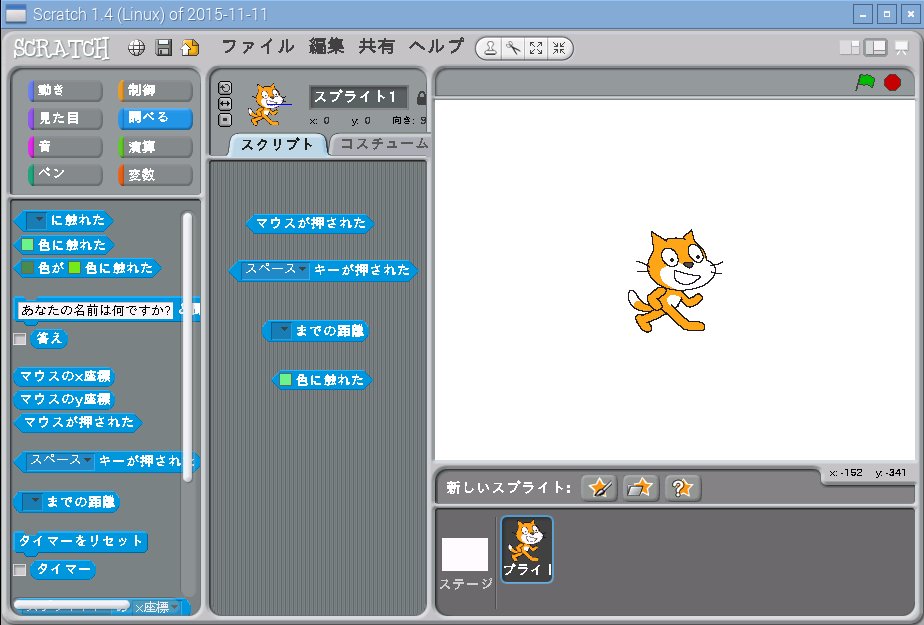Select the ペン block category
The width and height of the screenshot is (924, 625).
point(65,174)
